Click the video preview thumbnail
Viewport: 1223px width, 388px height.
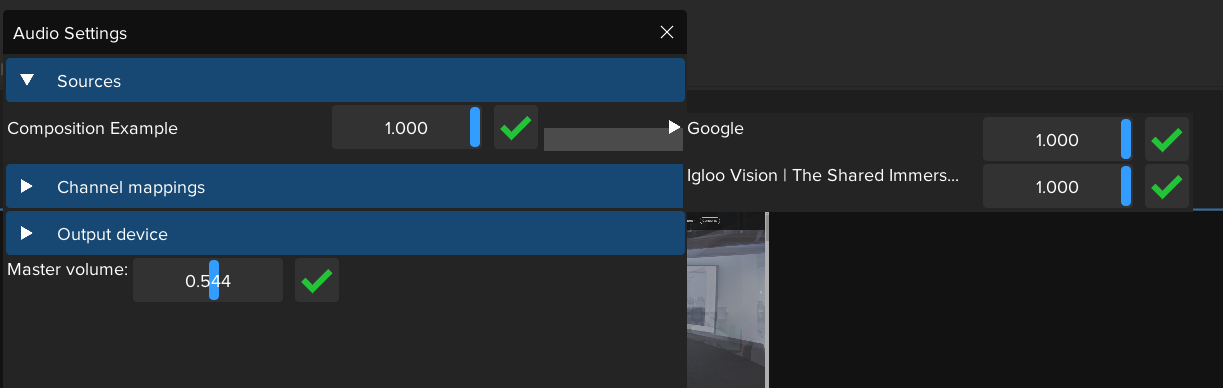[726, 300]
